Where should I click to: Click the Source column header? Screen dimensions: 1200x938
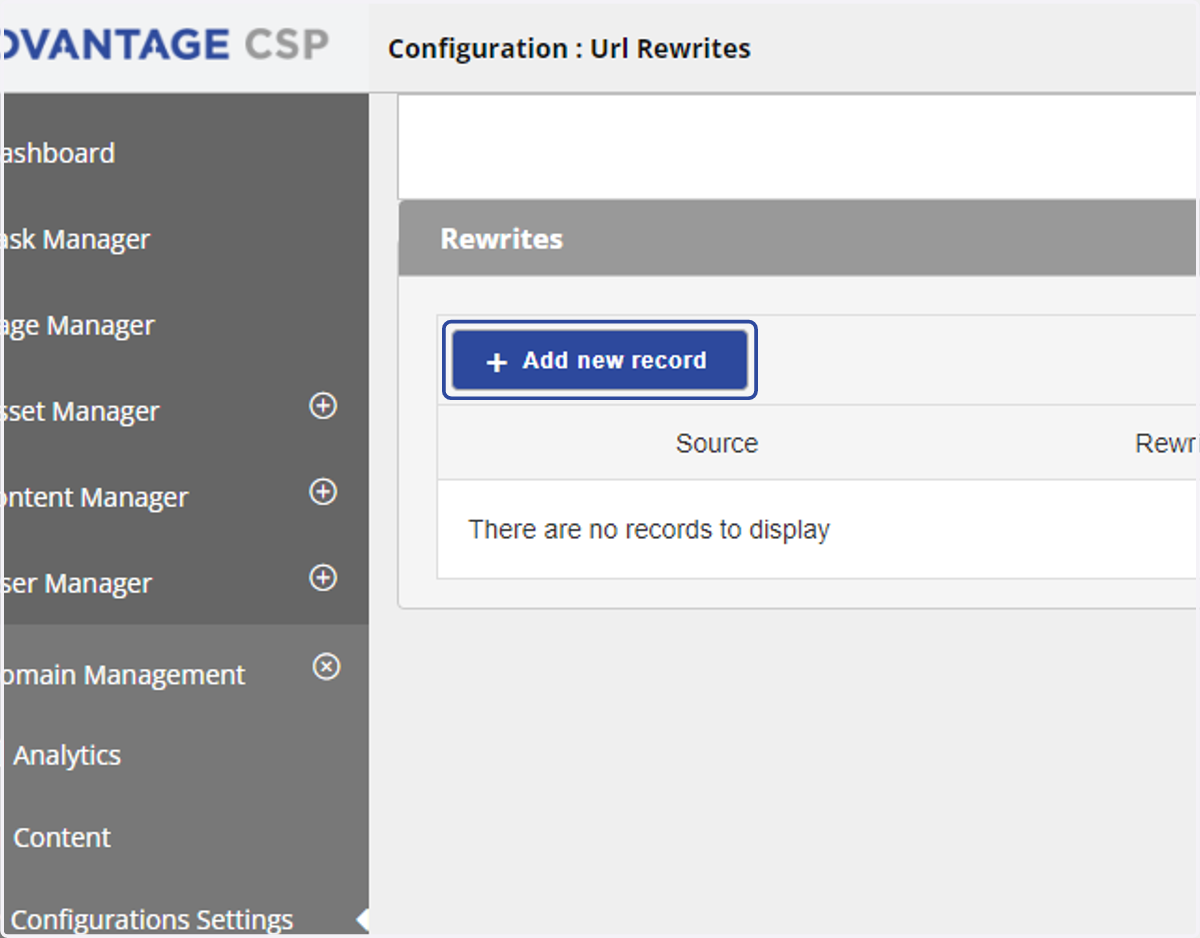[717, 443]
